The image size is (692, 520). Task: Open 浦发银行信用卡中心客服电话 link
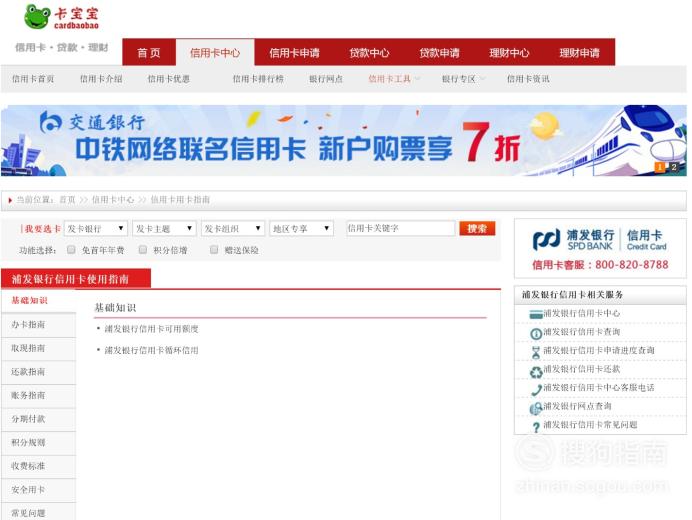click(x=599, y=388)
